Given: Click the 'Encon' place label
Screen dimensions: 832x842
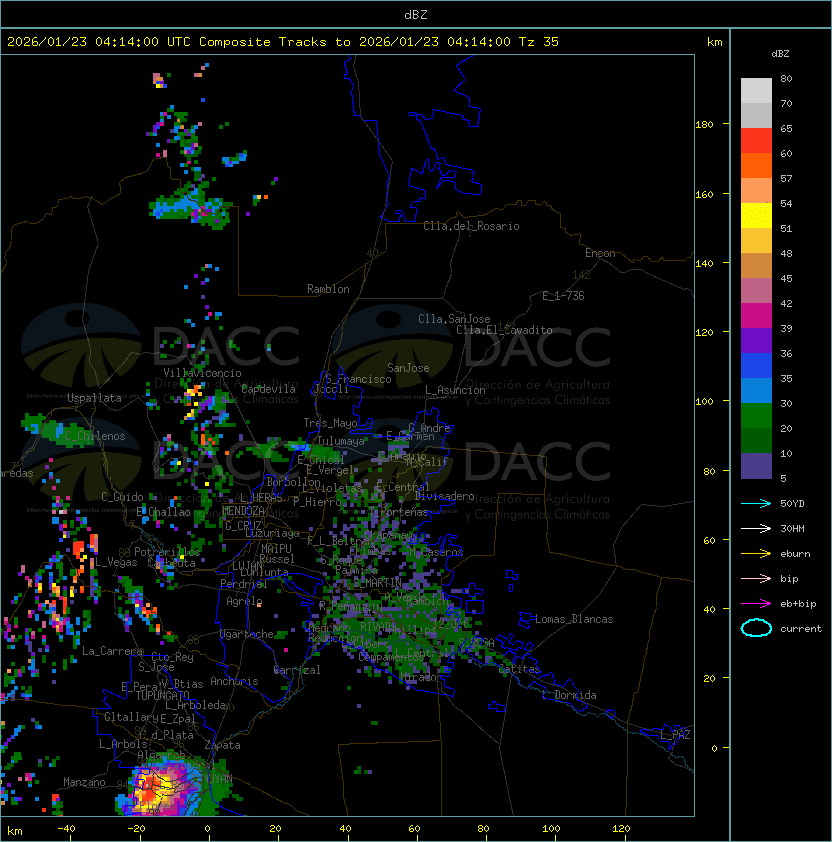Looking at the screenshot, I should pos(600,253).
